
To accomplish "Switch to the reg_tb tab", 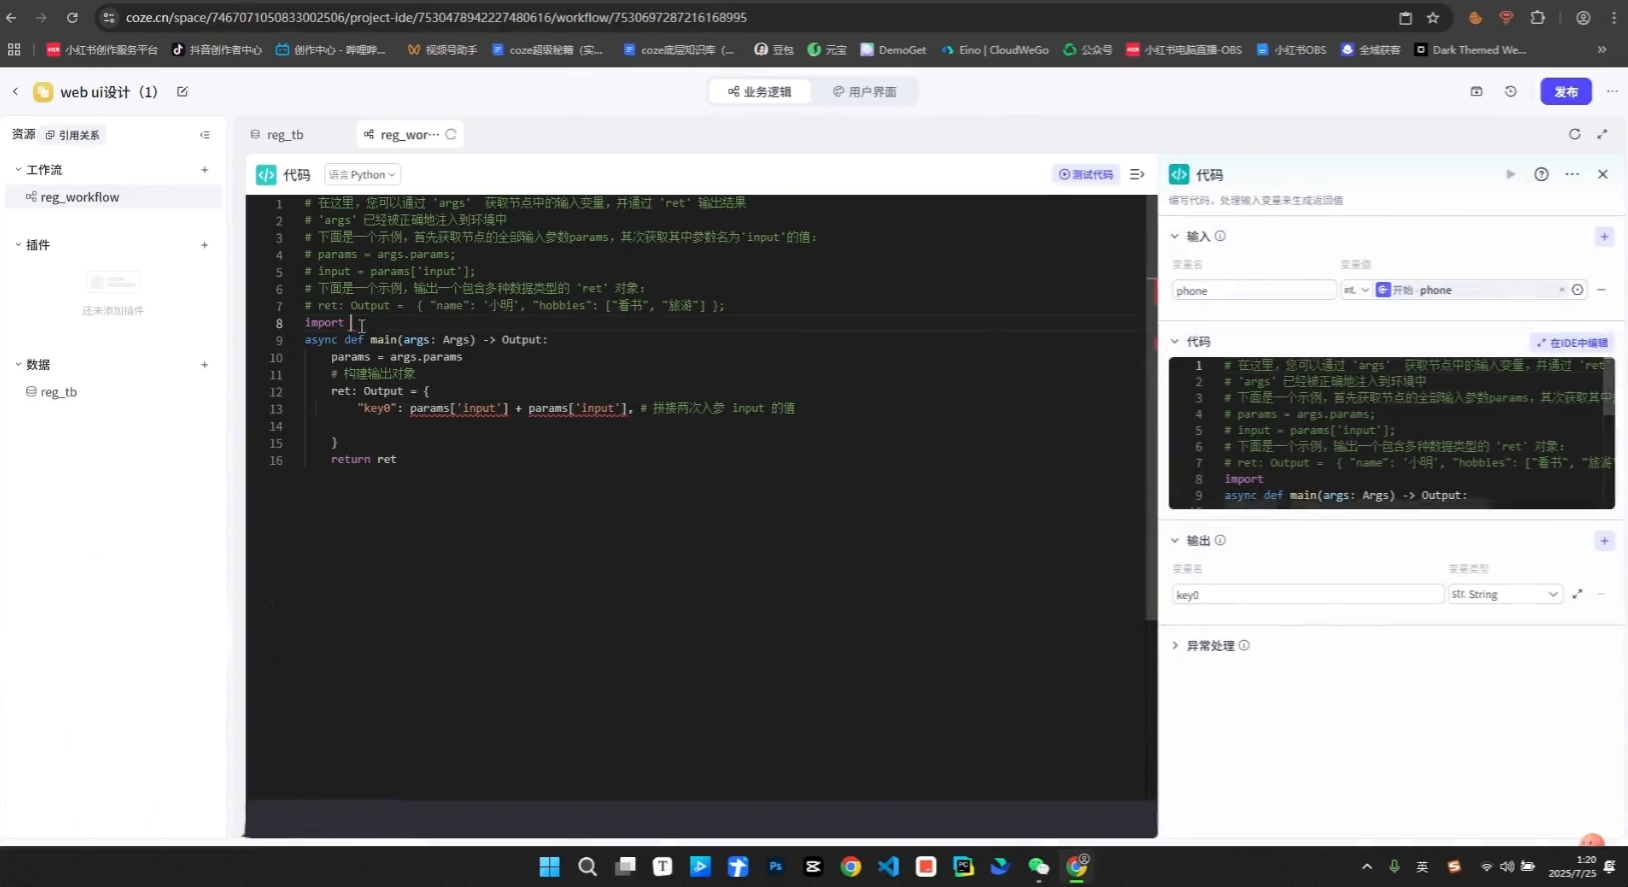I will click(x=284, y=135).
